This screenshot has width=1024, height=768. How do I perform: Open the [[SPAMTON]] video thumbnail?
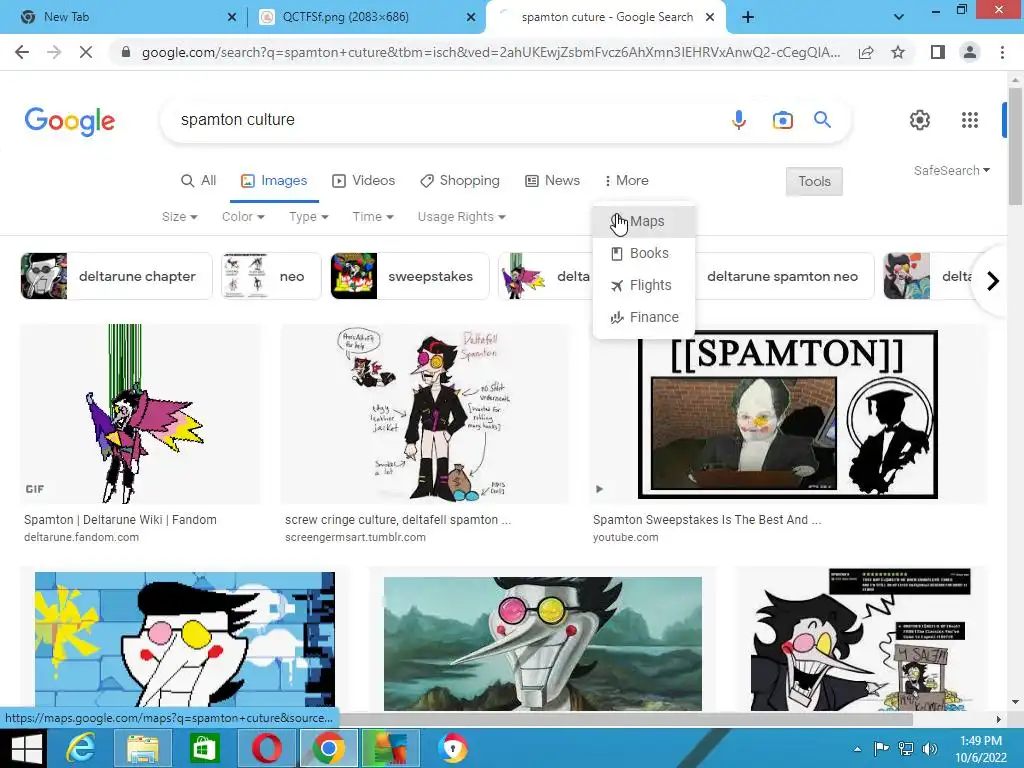coord(788,414)
